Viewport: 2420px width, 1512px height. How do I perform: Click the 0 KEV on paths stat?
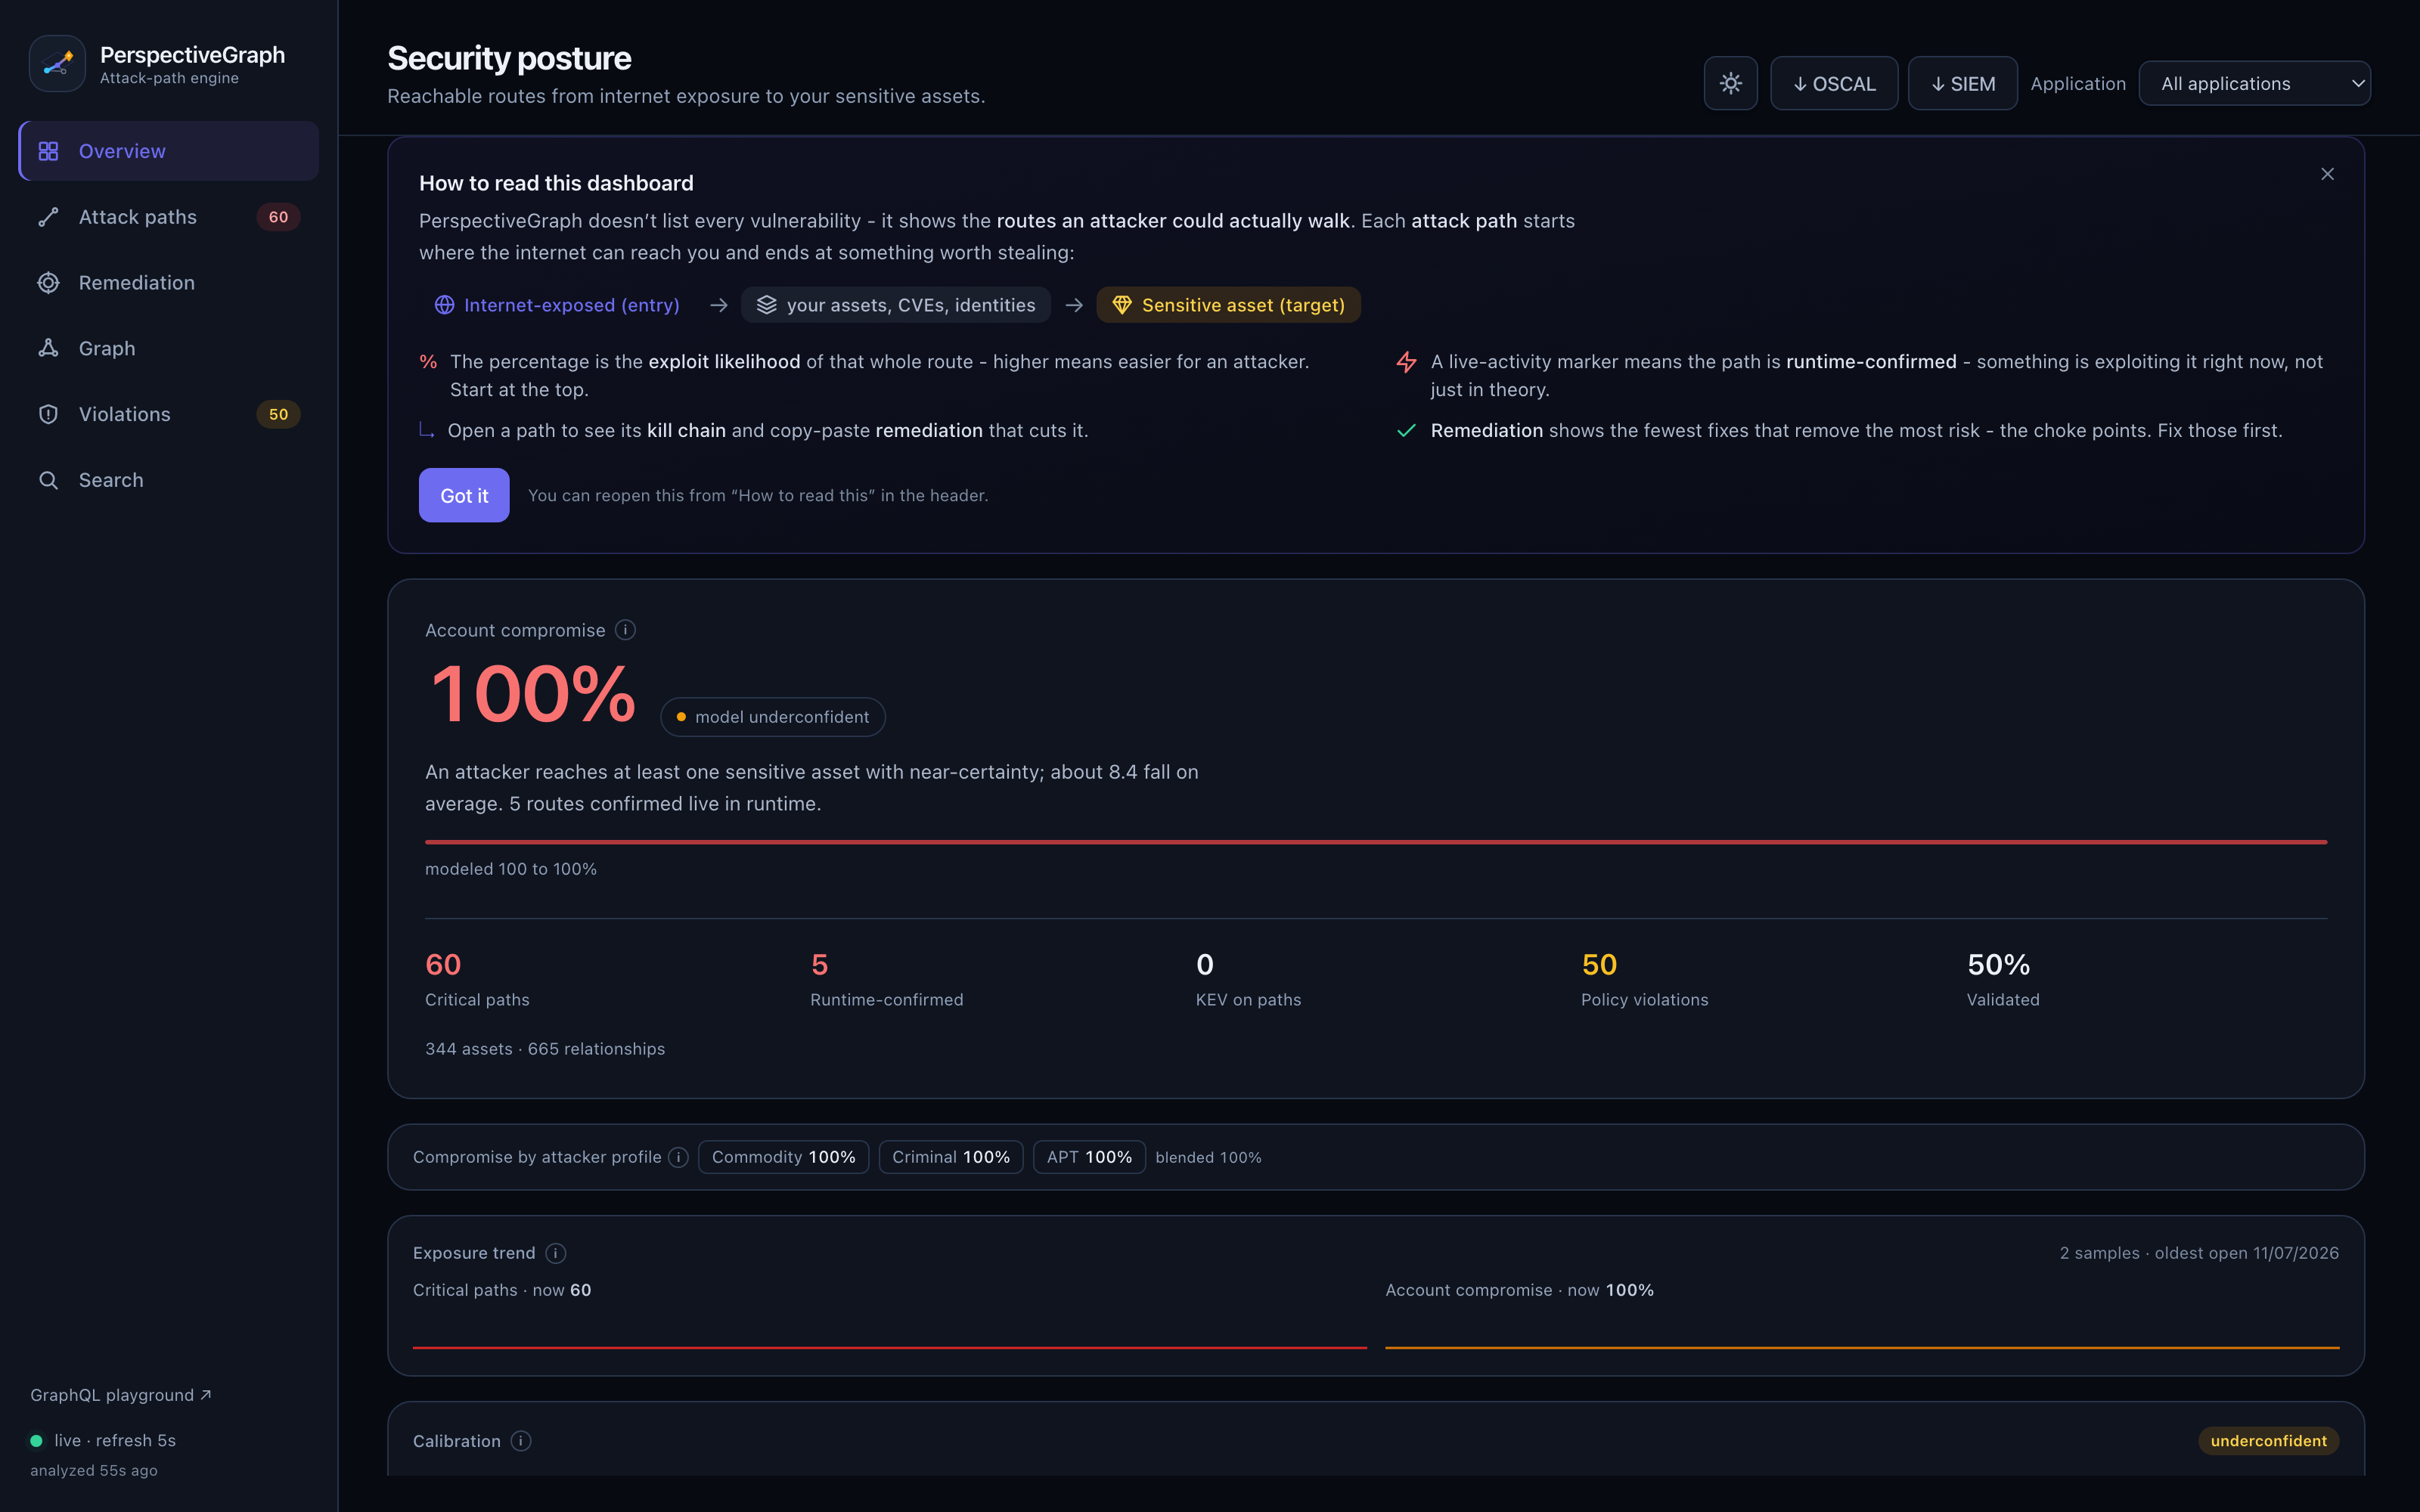point(1248,979)
